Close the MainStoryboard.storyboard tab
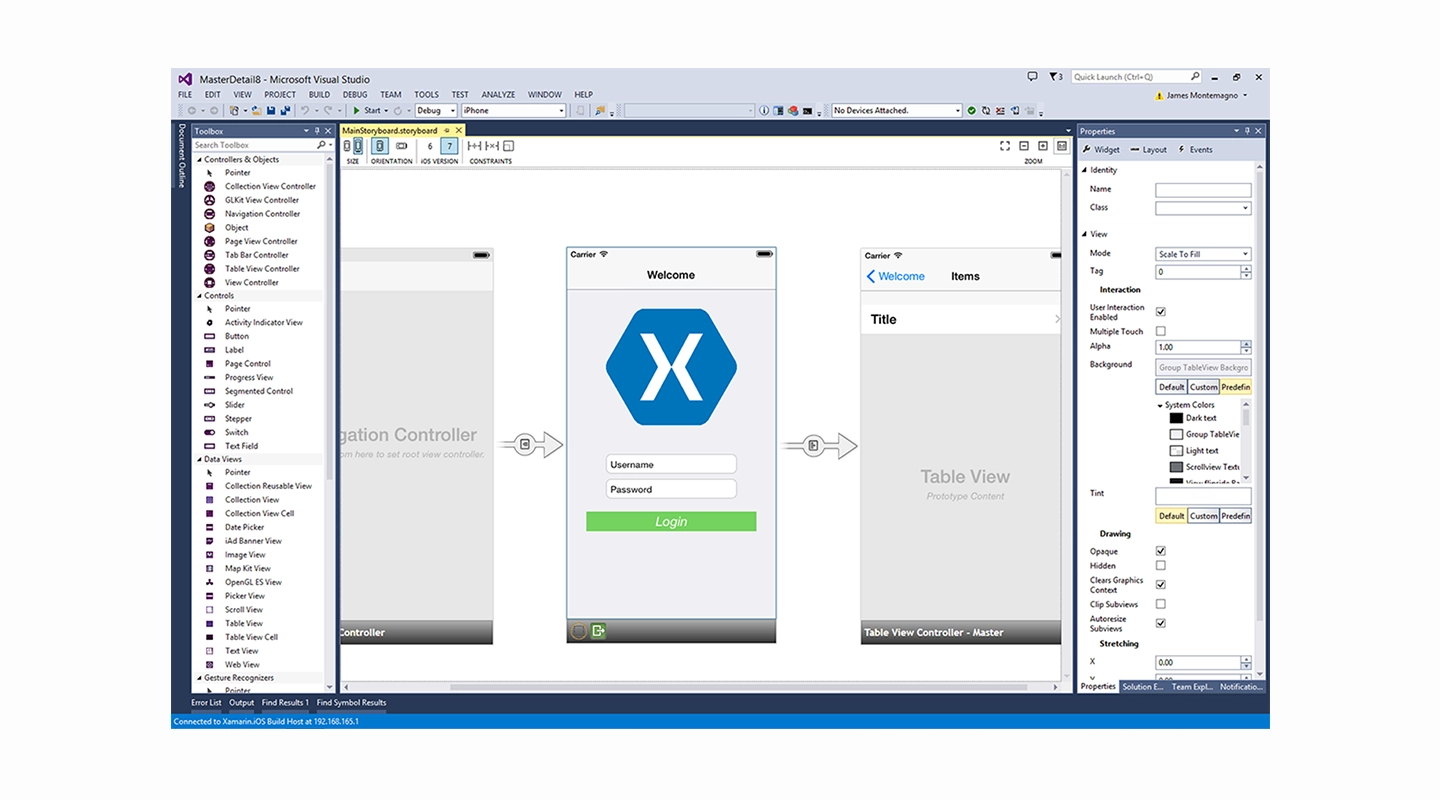1440x800 pixels. (x=460, y=131)
